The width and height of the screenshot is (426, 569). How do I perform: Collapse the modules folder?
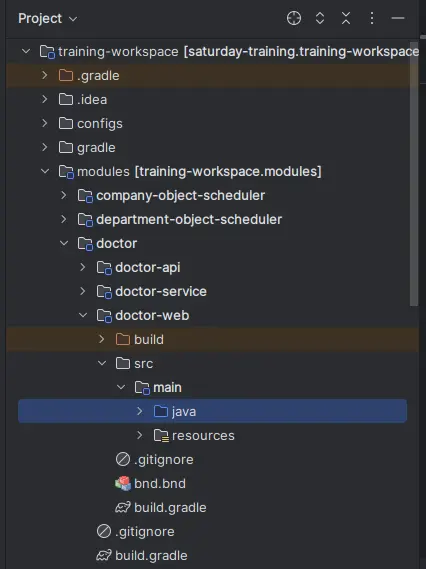click(x=45, y=171)
